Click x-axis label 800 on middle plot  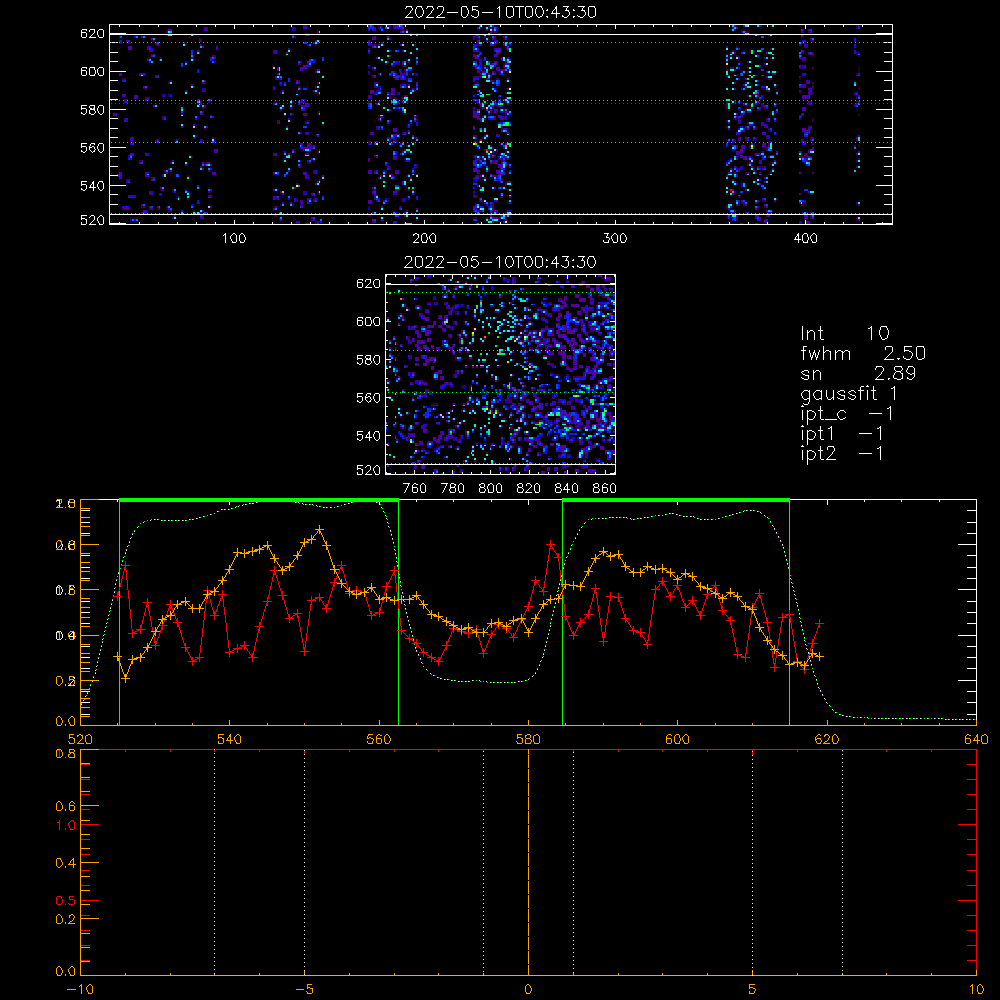(490, 489)
